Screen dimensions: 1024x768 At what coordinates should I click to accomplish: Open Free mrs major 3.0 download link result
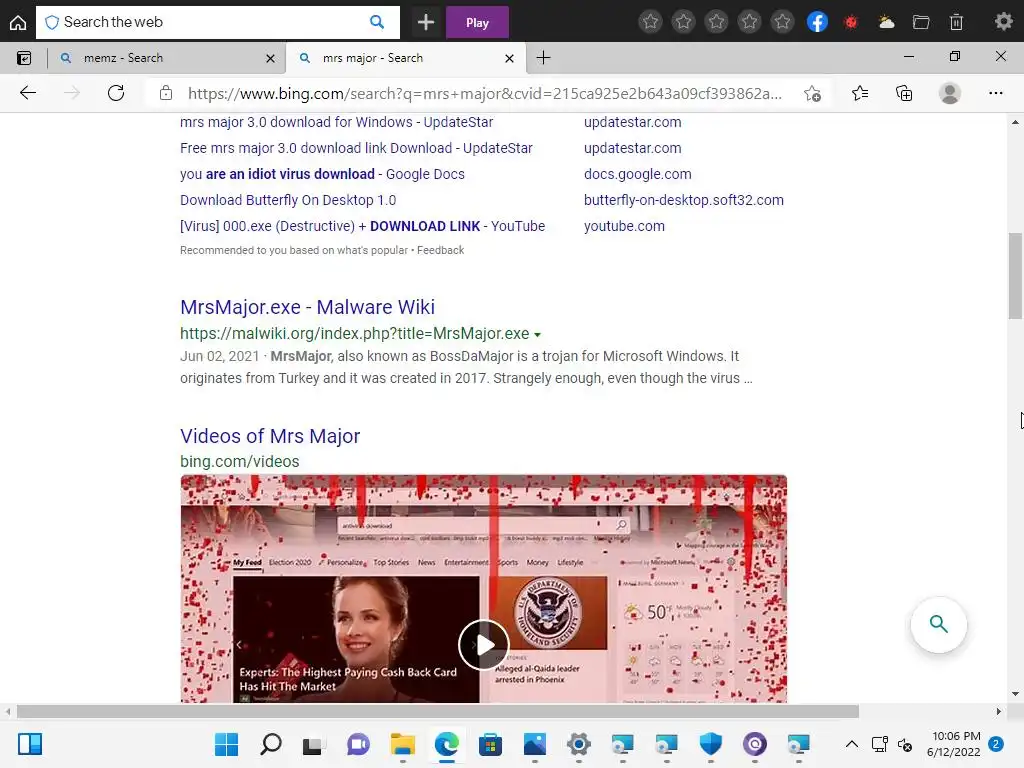click(356, 148)
